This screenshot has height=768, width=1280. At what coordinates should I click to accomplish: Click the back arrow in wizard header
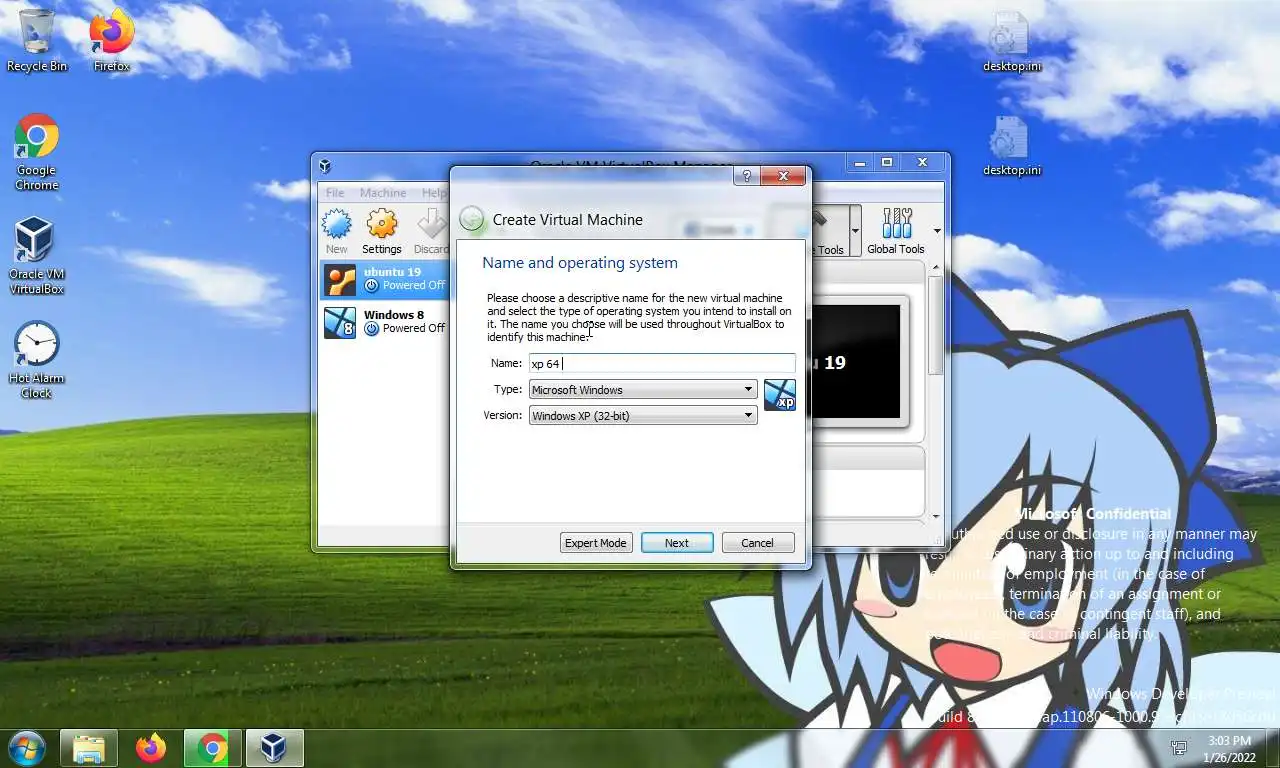coord(472,220)
